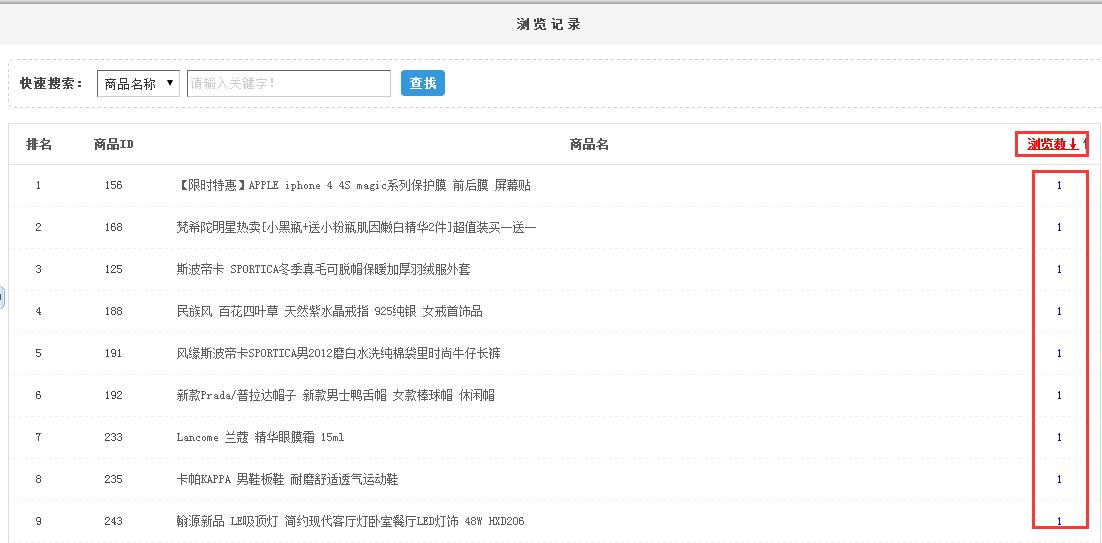Select the 新款Prada/普拉达帽子 product name
Screen dimensions: 1102x543
click(x=336, y=395)
